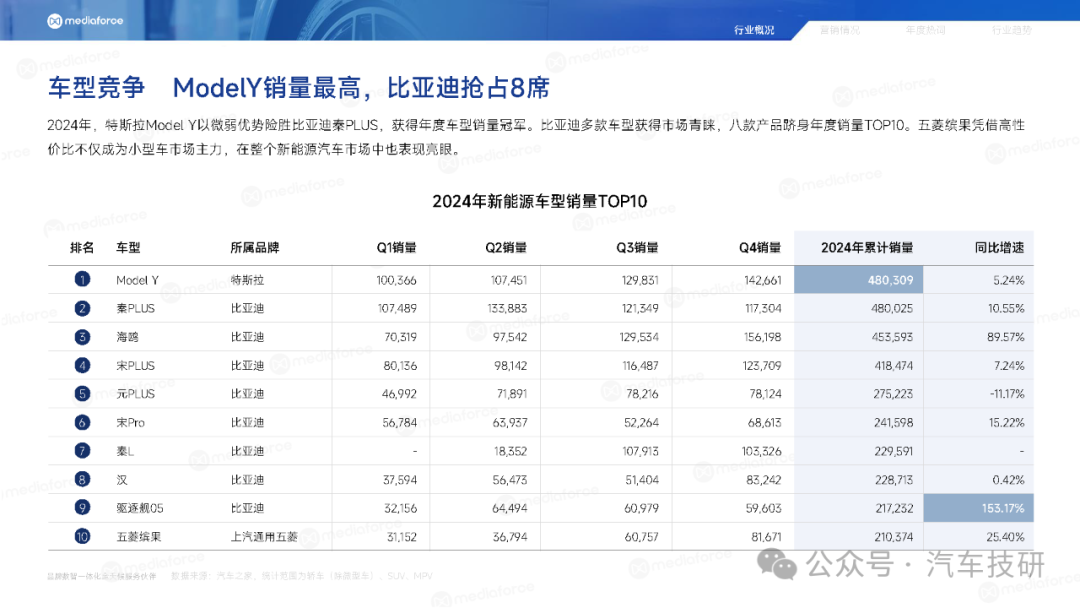Click rank 10 badge beside 五菱缤果

(82, 536)
